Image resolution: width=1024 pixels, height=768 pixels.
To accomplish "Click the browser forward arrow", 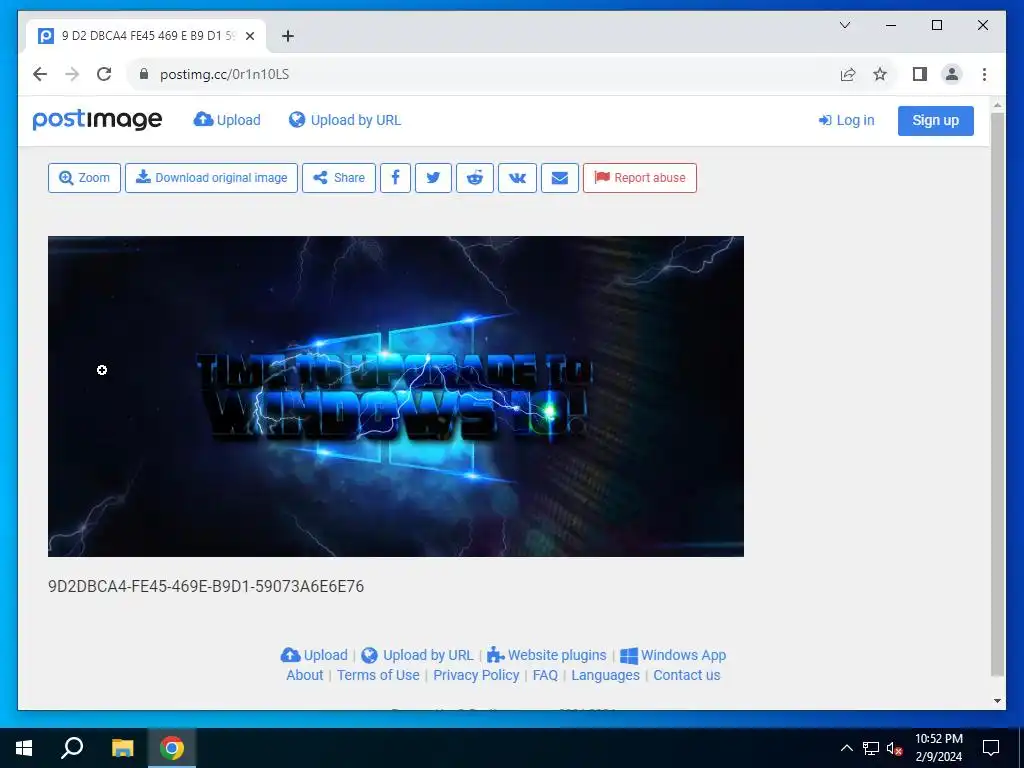I will [x=72, y=74].
